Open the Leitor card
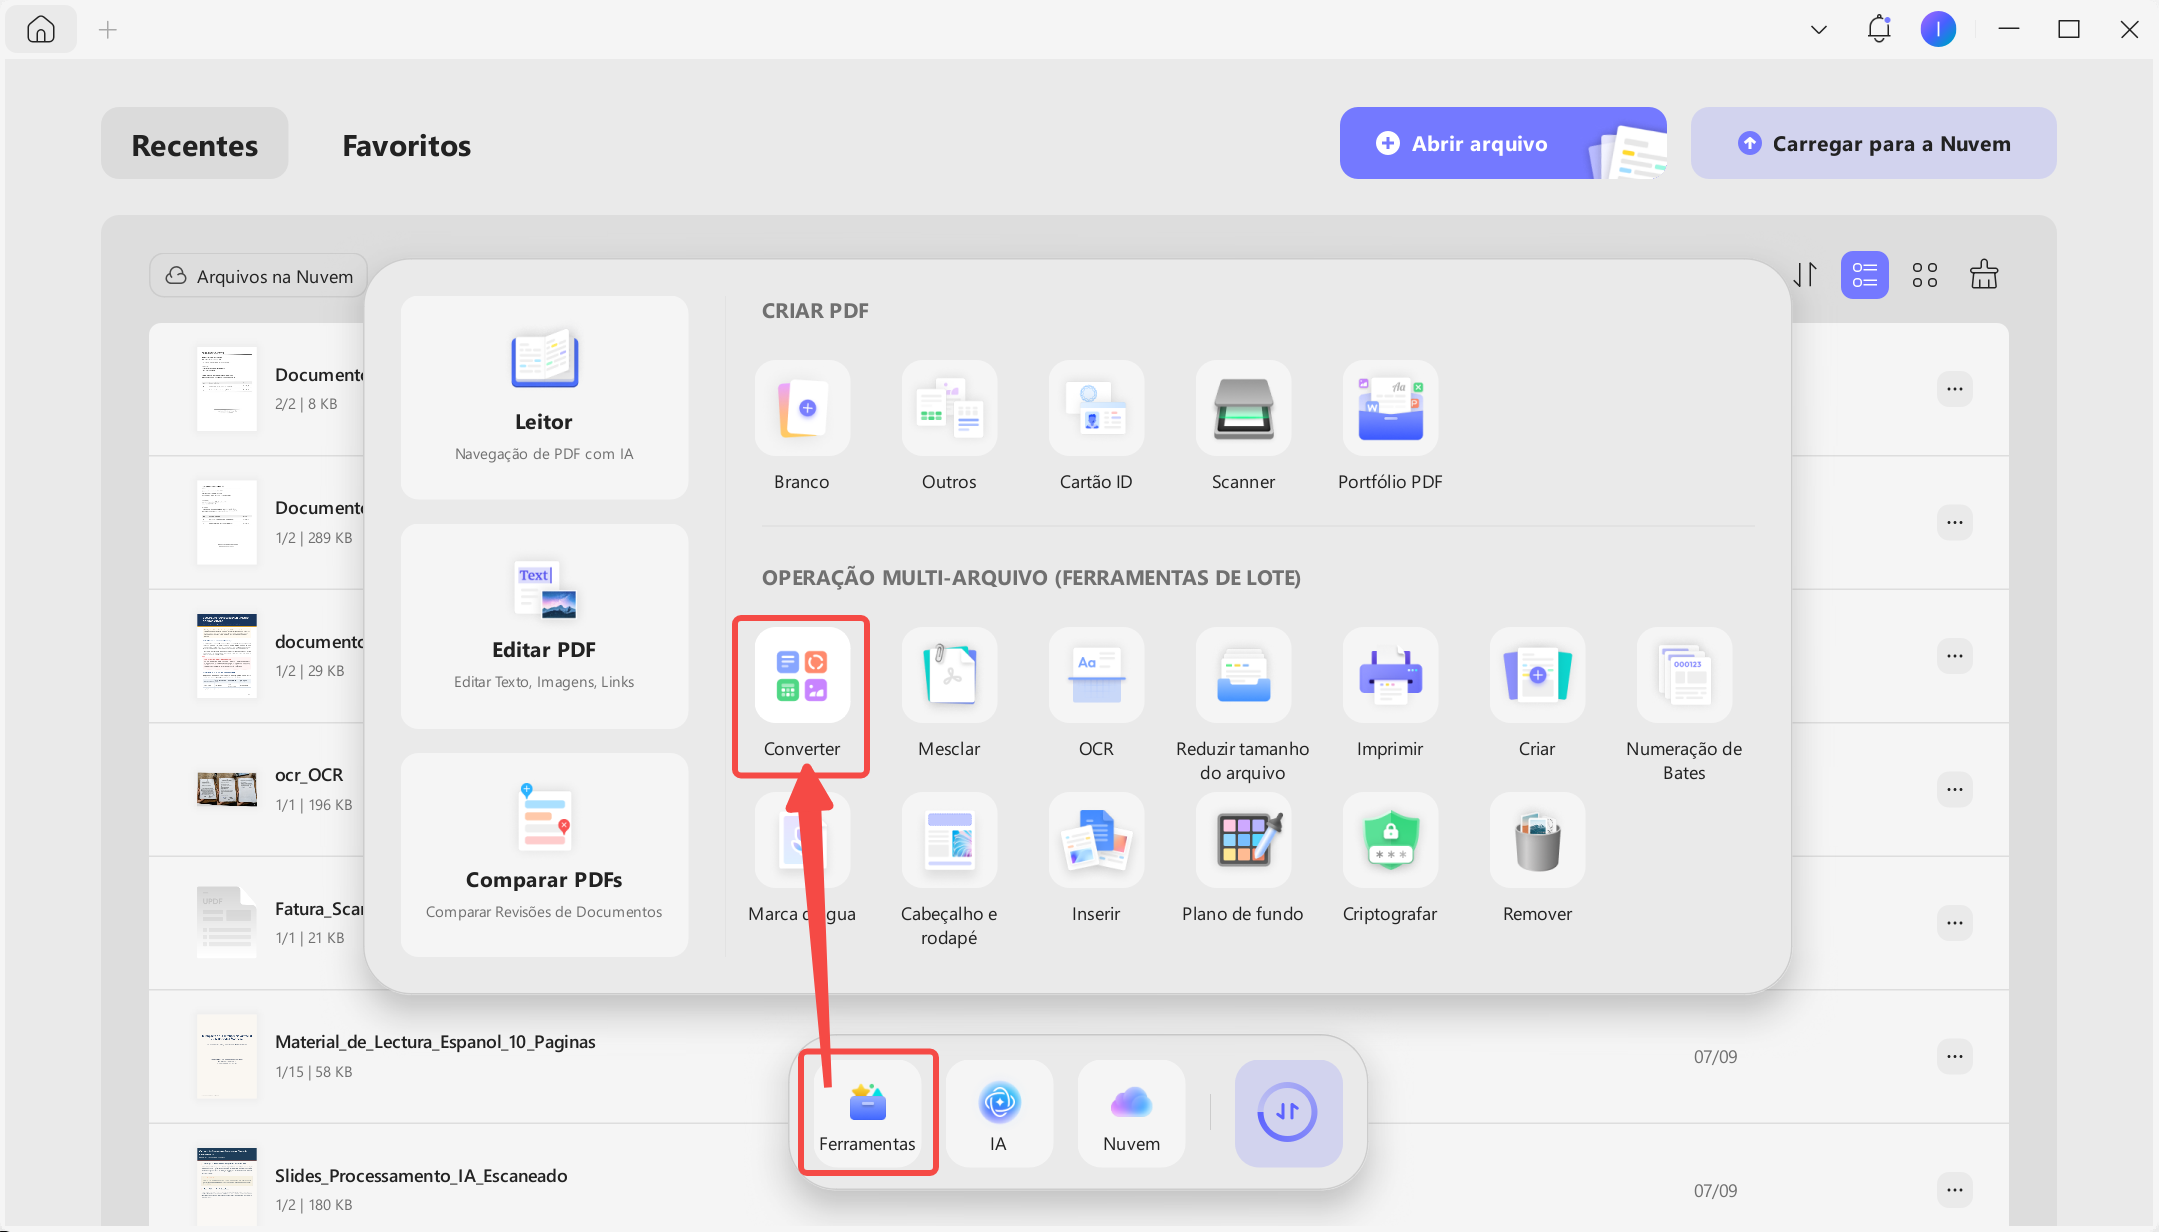The height and width of the screenshot is (1232, 2159). pyautogui.click(x=544, y=397)
